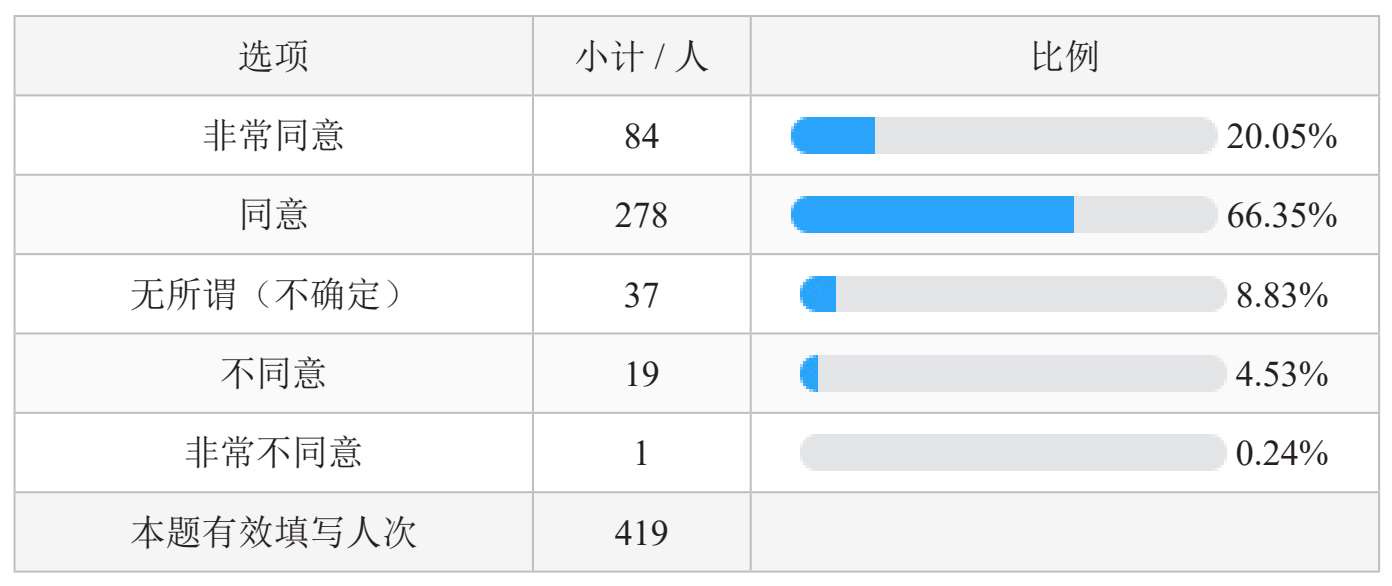Click the count value 278
The height and width of the screenshot is (586, 1392).
coord(642,215)
